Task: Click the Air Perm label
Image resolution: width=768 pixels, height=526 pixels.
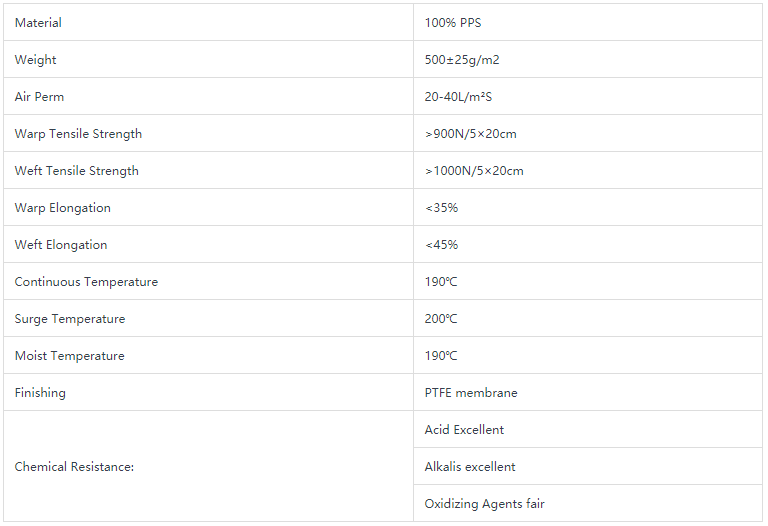Action: [39, 96]
